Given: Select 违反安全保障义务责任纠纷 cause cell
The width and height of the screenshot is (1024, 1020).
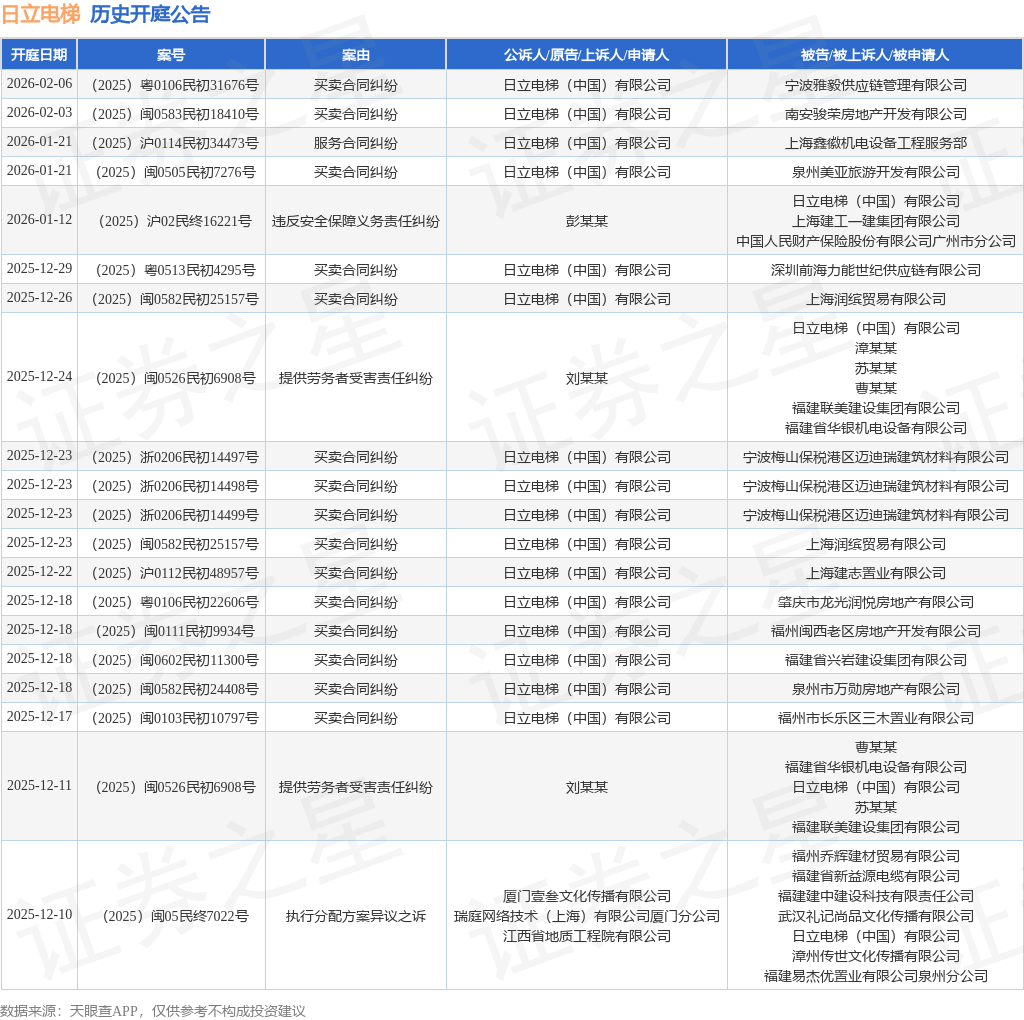Looking at the screenshot, I should (356, 221).
